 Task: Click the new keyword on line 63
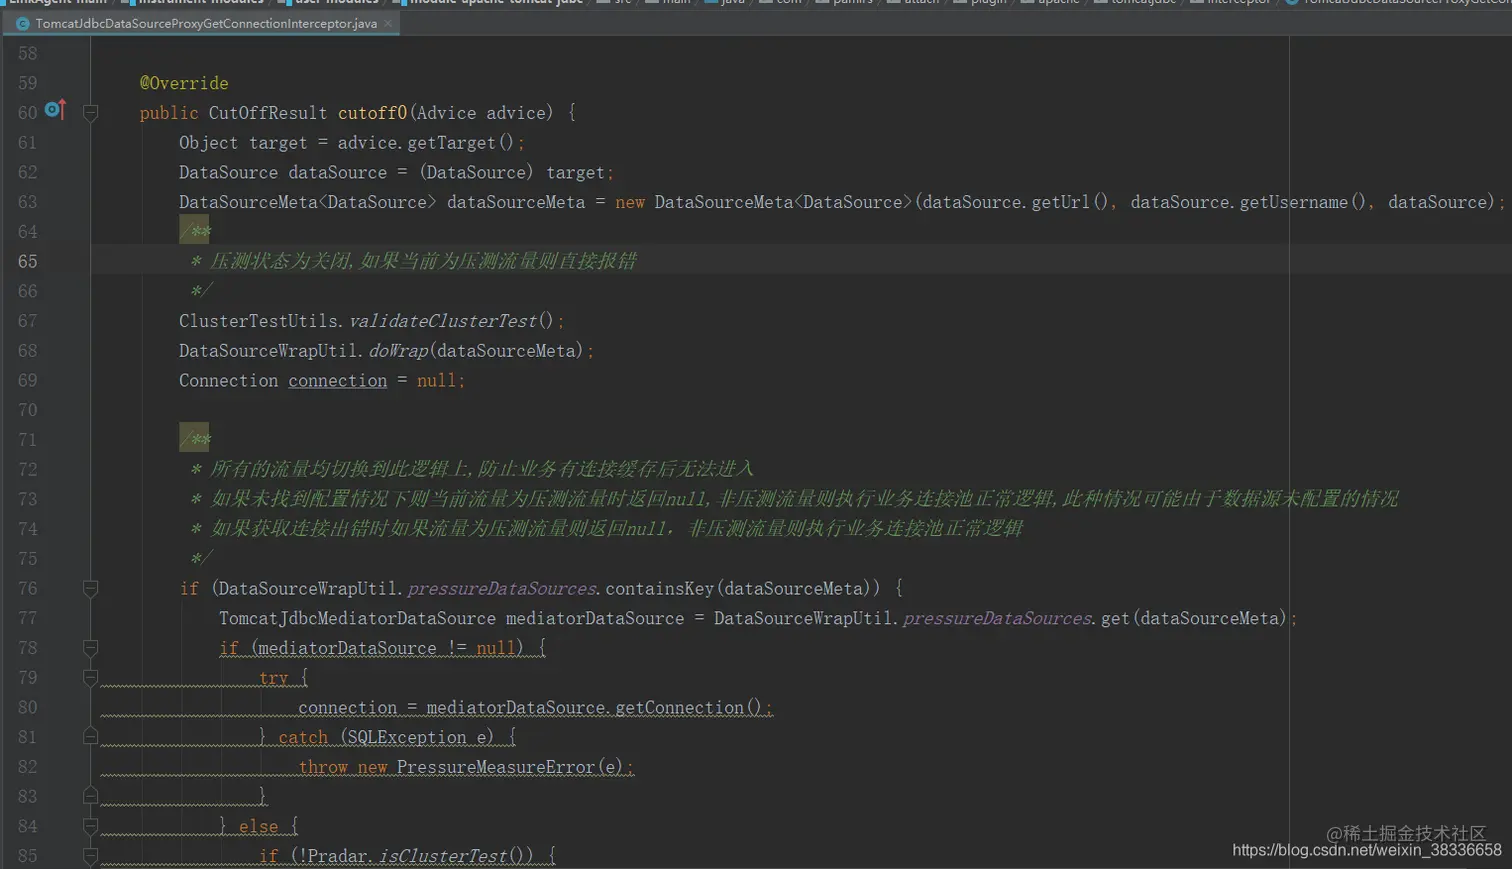click(x=630, y=202)
